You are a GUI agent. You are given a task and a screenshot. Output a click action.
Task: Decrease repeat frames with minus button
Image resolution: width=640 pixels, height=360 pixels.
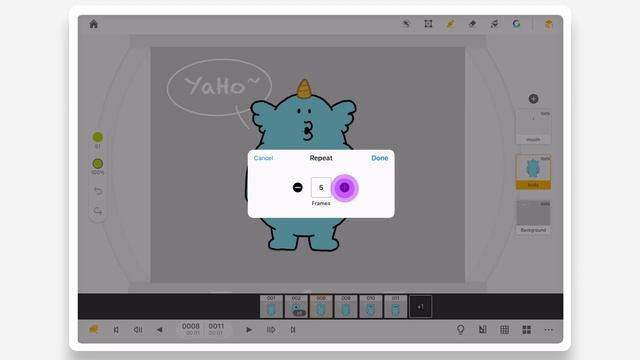pyautogui.click(x=298, y=187)
